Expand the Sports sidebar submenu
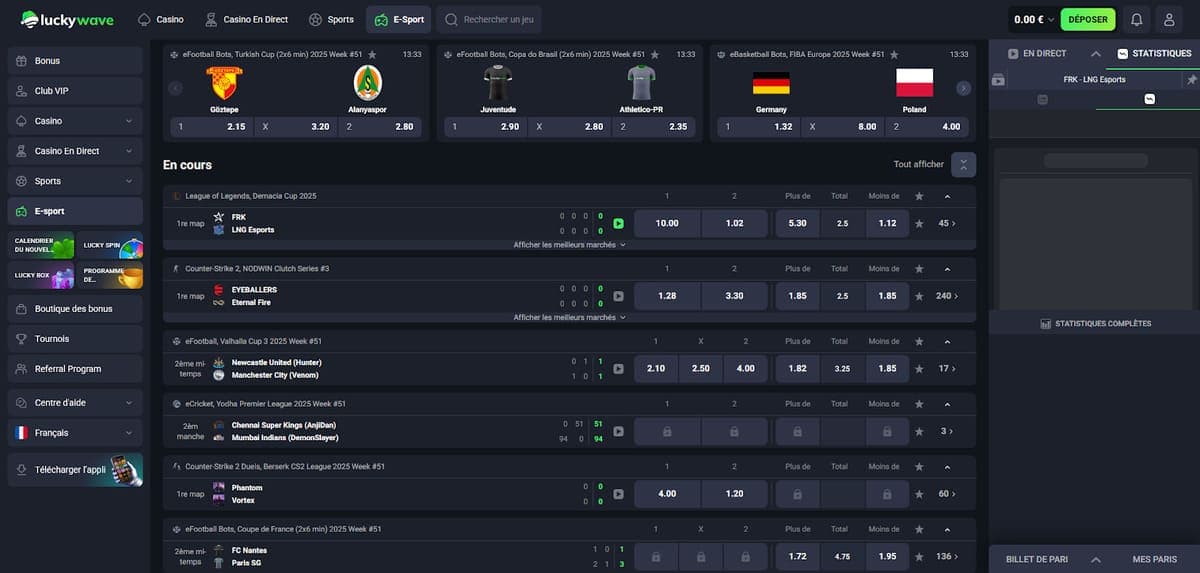1200x573 pixels. [x=129, y=181]
